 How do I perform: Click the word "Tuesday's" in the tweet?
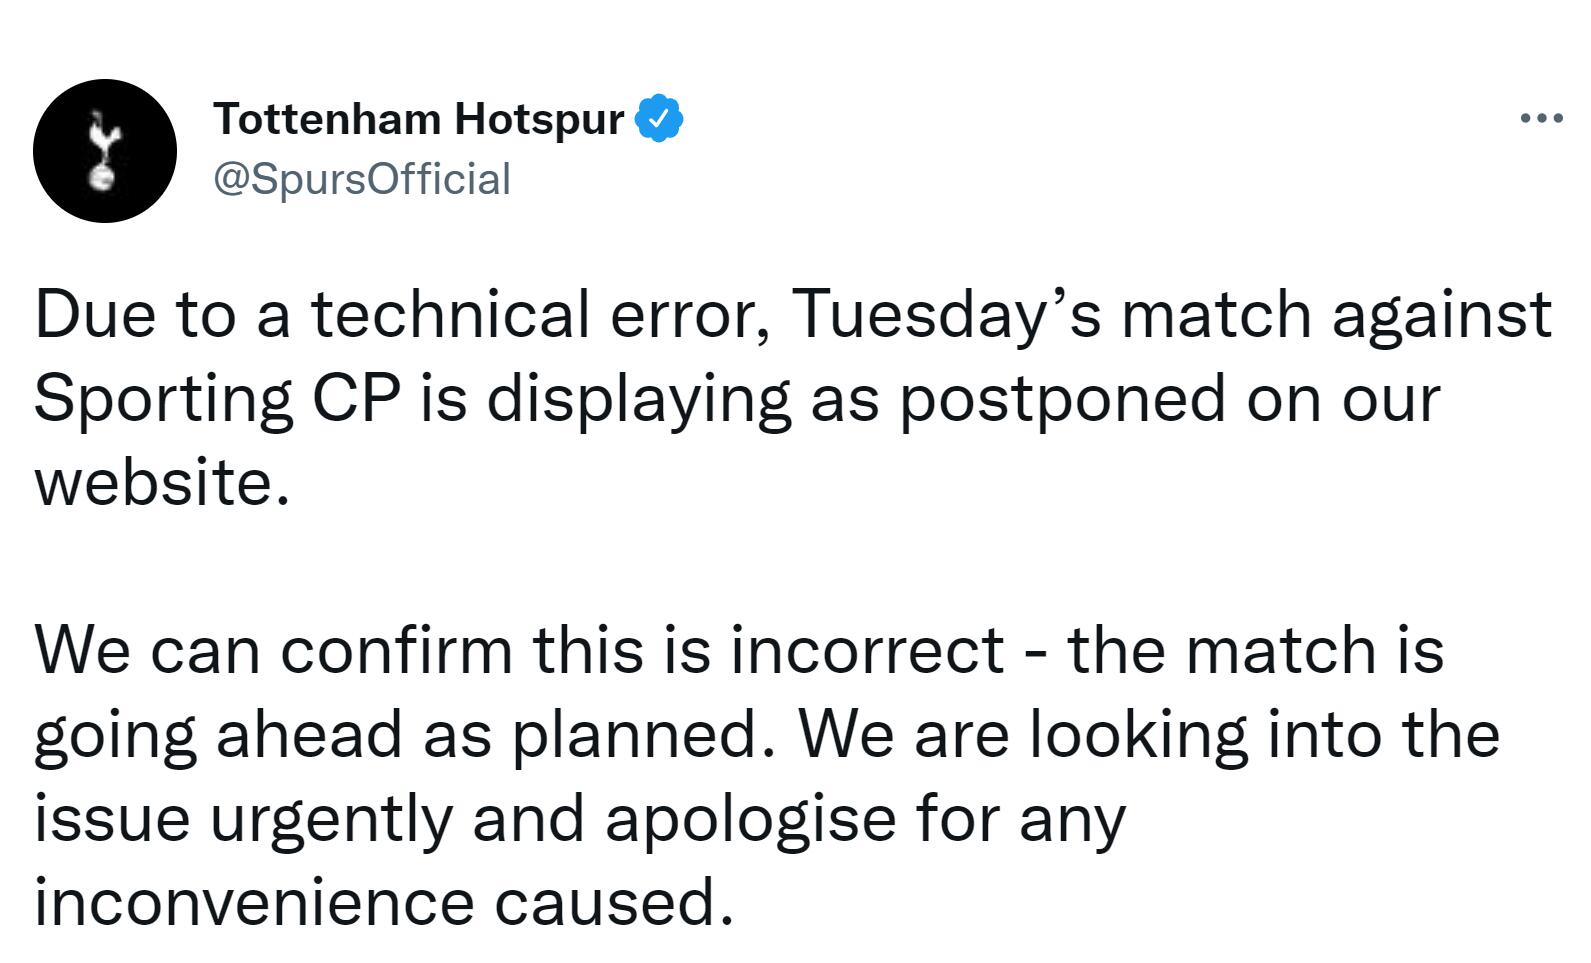(x=948, y=314)
